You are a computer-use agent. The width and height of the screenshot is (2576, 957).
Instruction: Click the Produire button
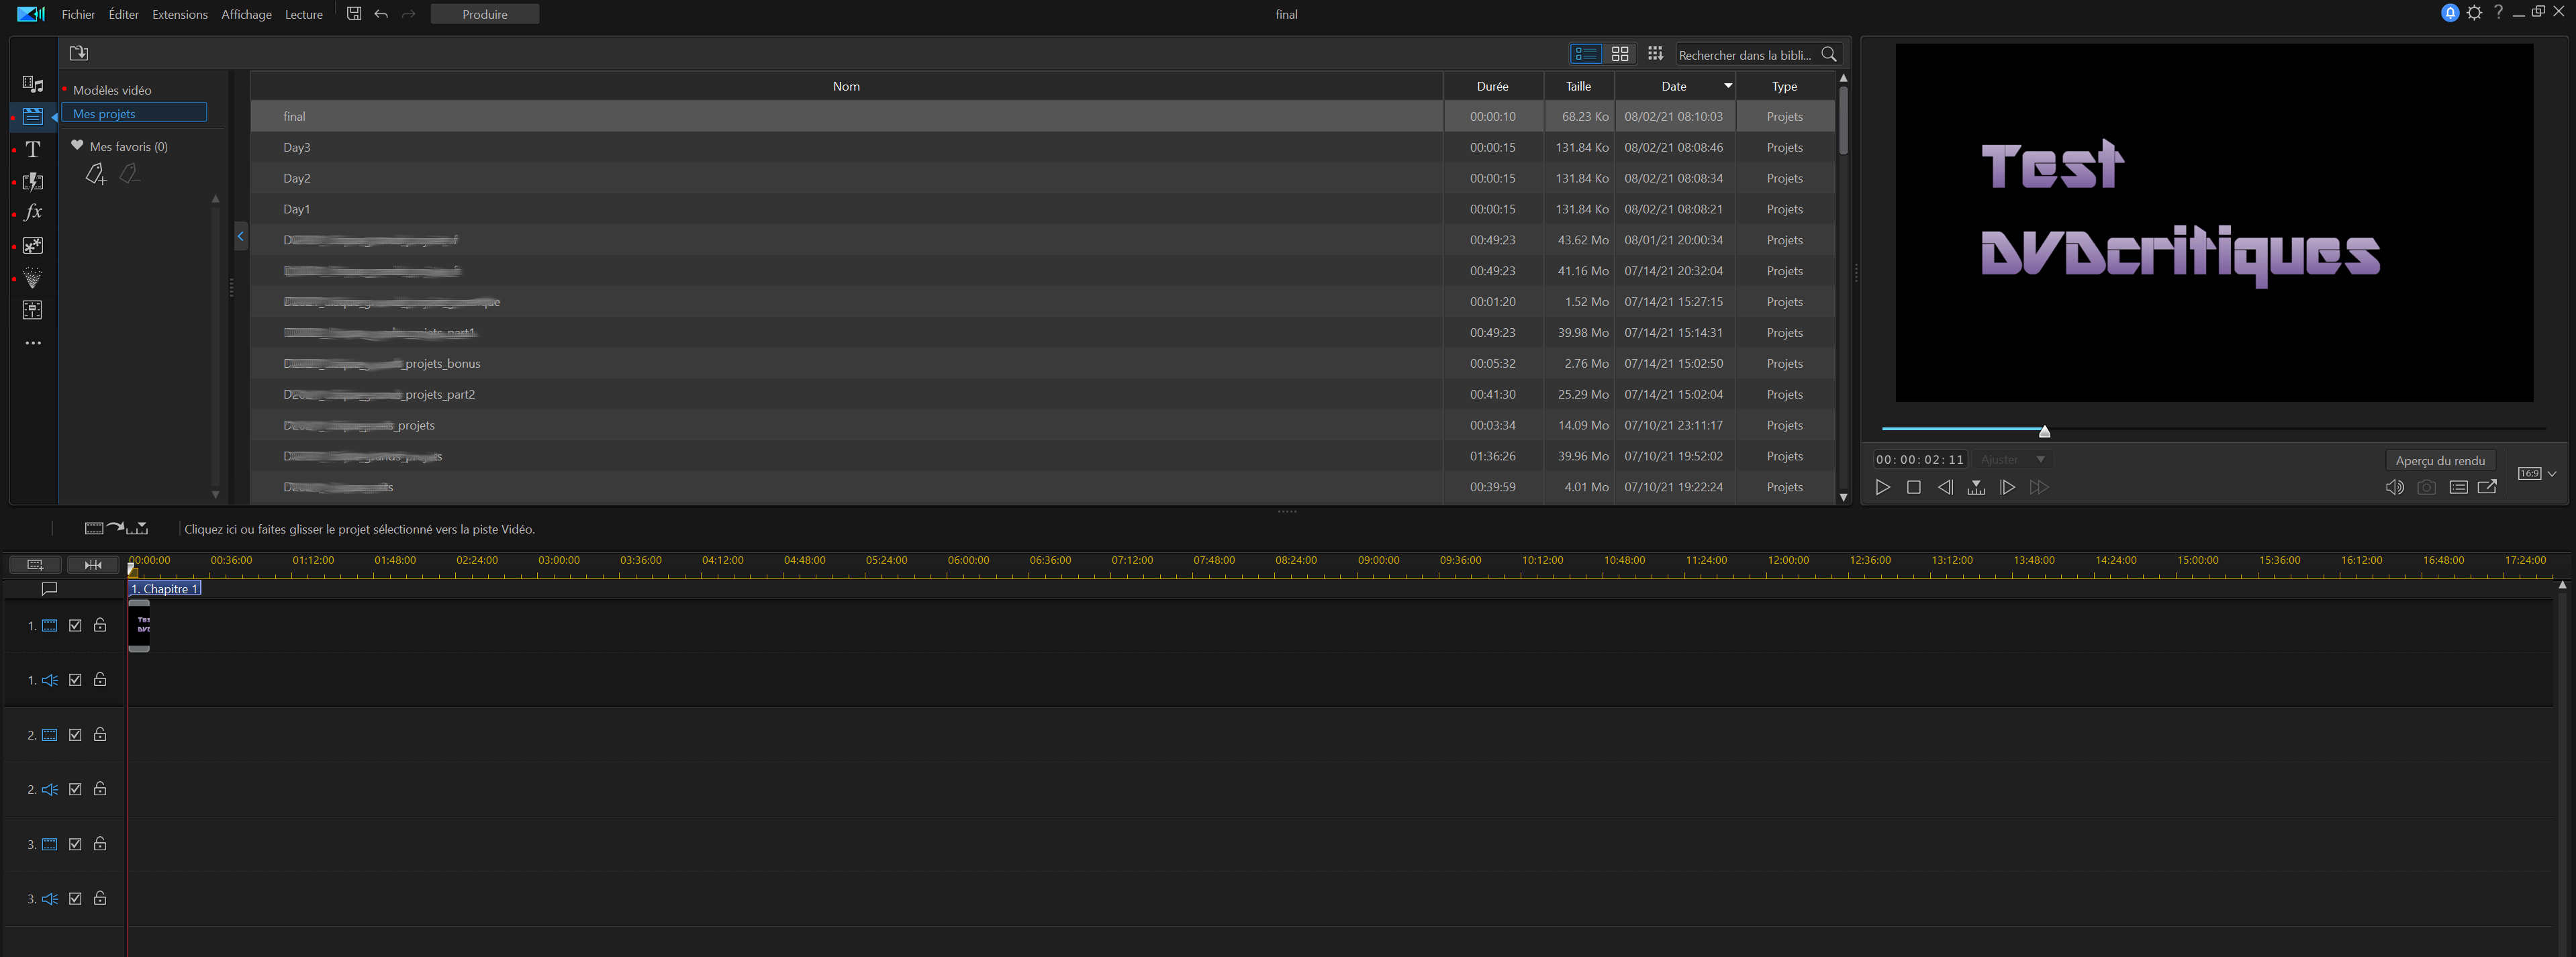[485, 14]
